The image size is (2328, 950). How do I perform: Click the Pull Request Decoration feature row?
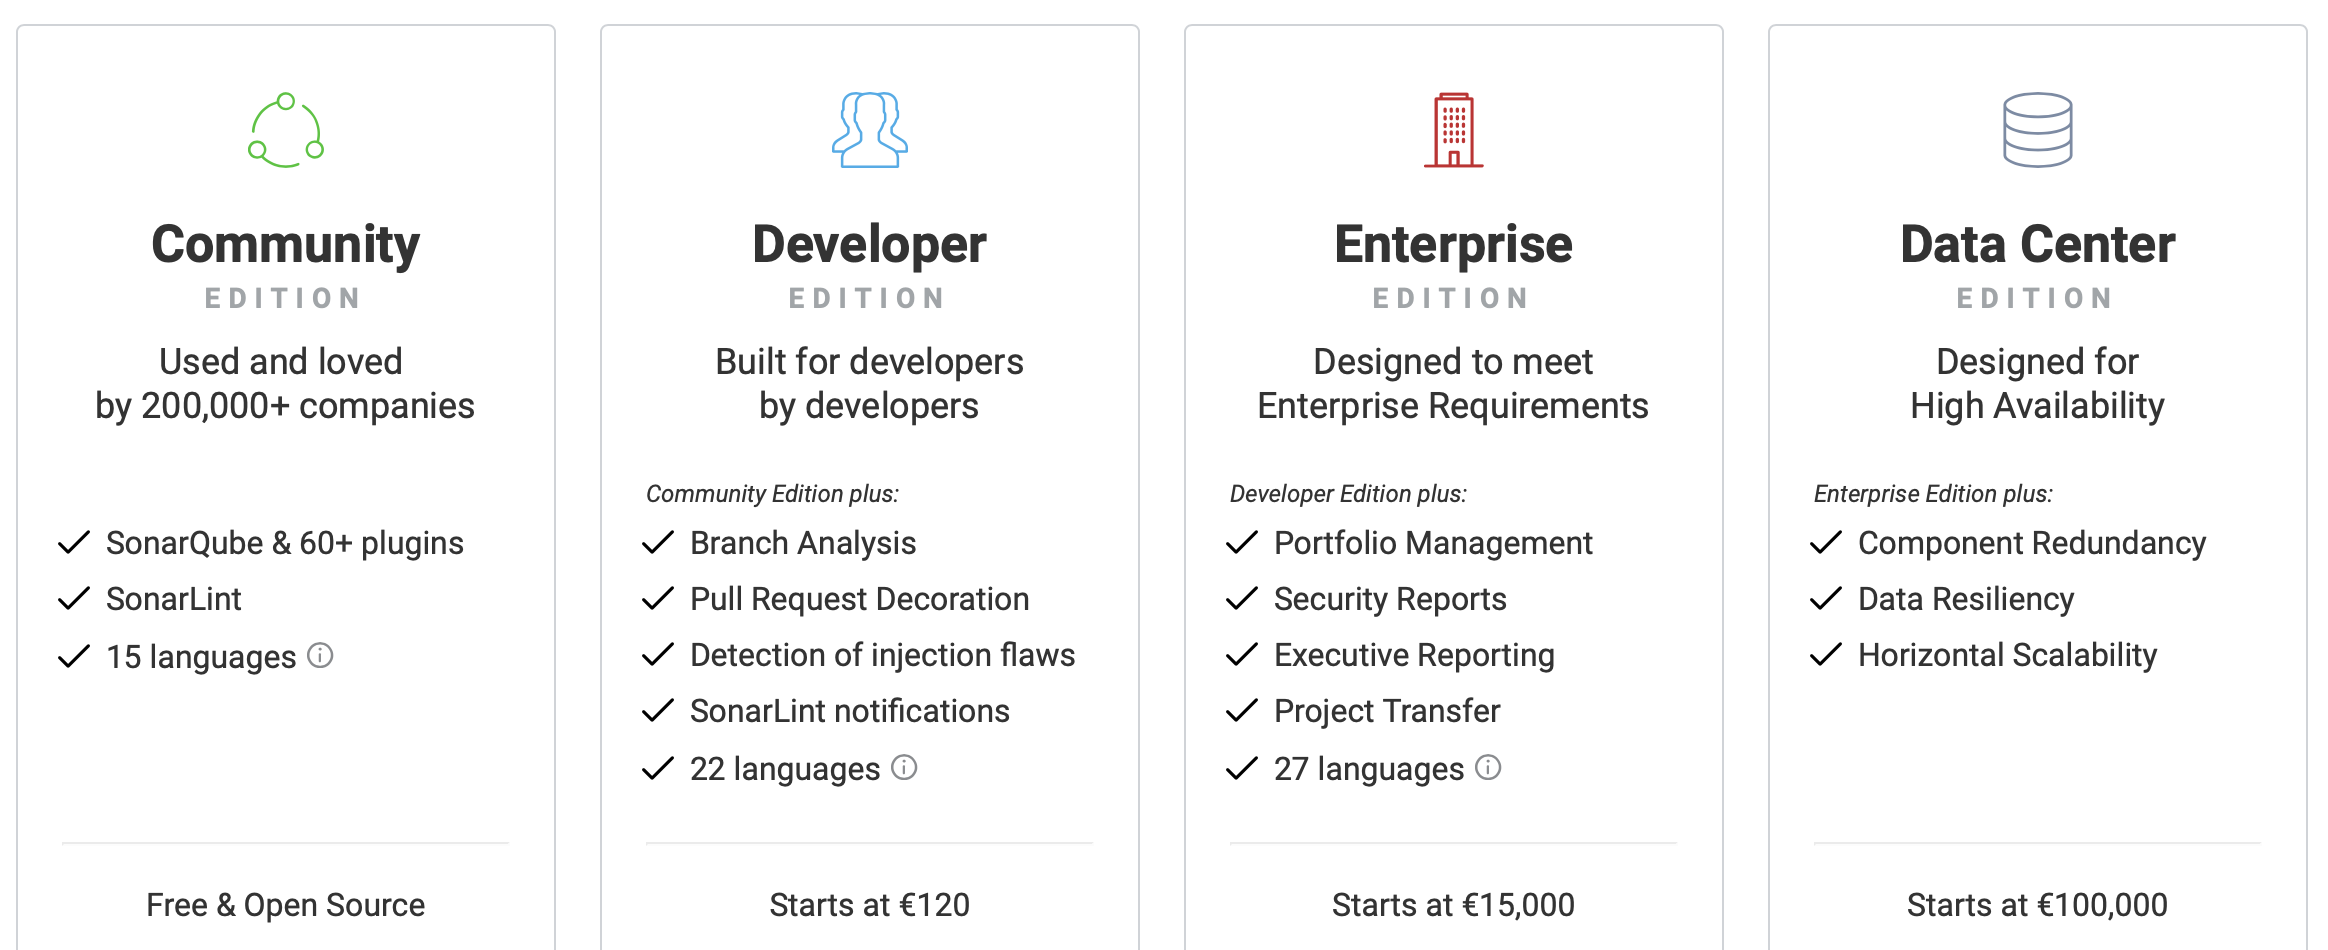coord(859,598)
